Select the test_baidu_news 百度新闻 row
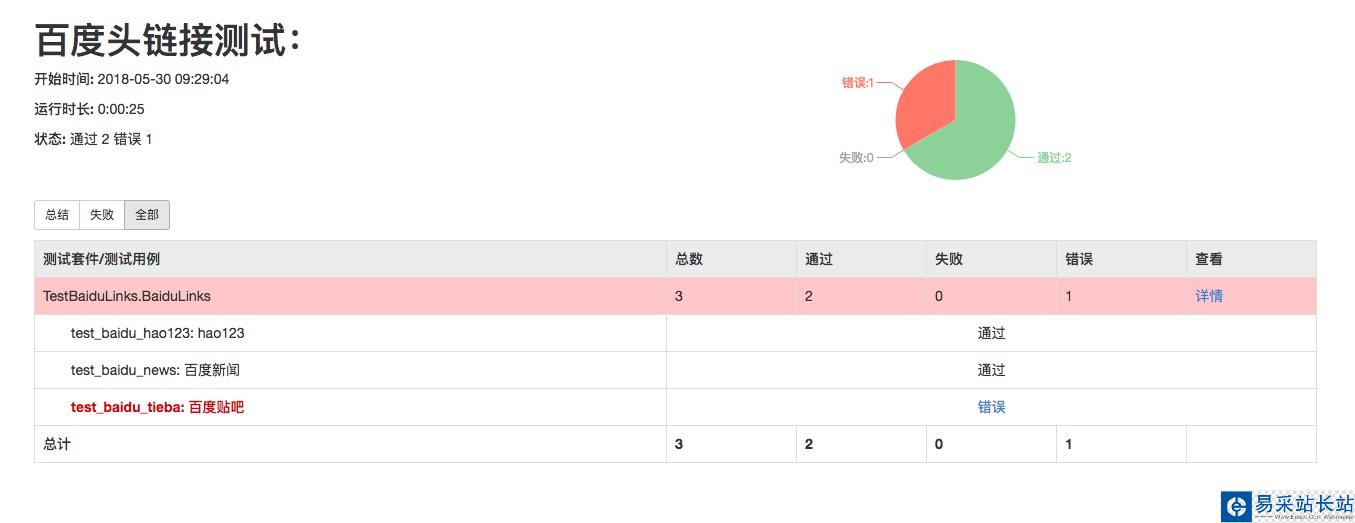The image size is (1355, 523). [155, 370]
